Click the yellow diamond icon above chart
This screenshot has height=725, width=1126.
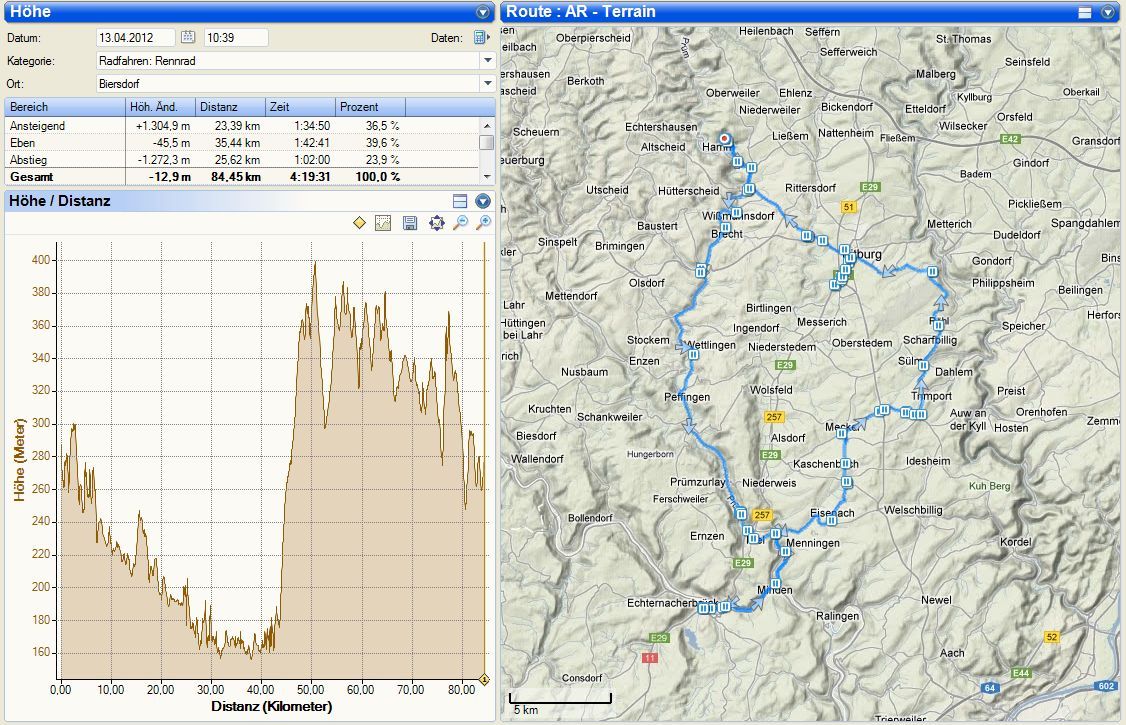pos(360,223)
